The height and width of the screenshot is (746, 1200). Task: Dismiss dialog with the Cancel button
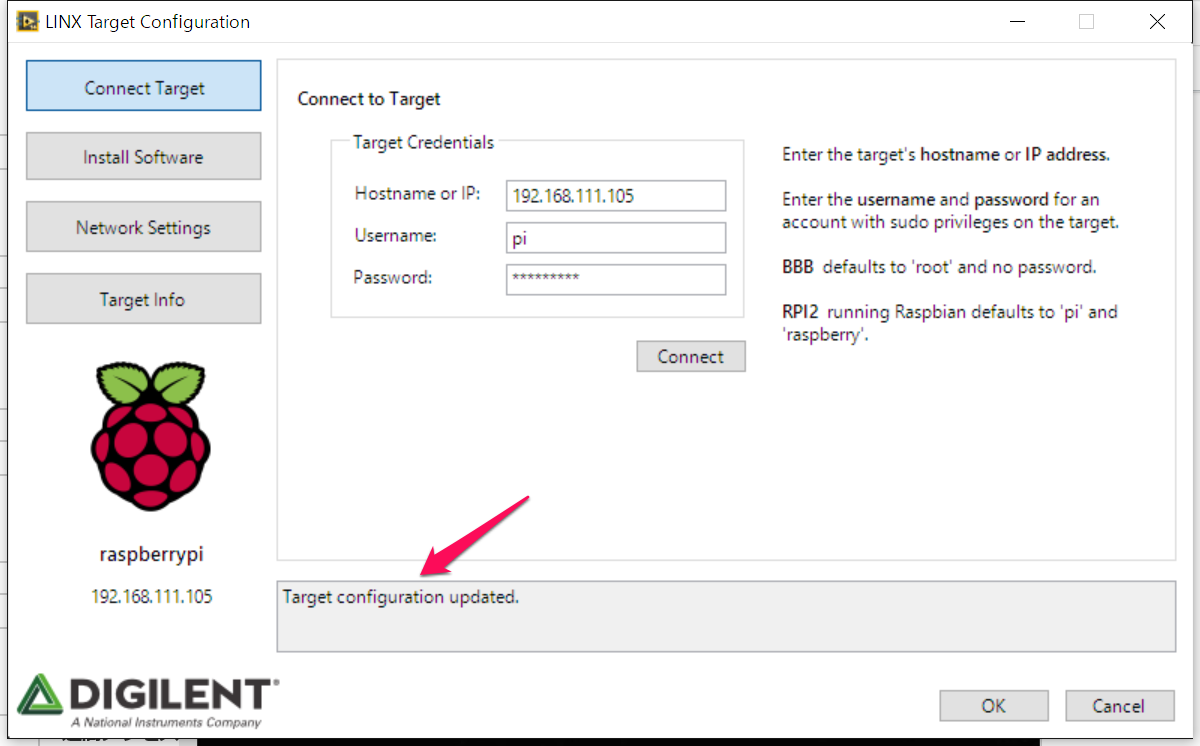pos(1118,706)
